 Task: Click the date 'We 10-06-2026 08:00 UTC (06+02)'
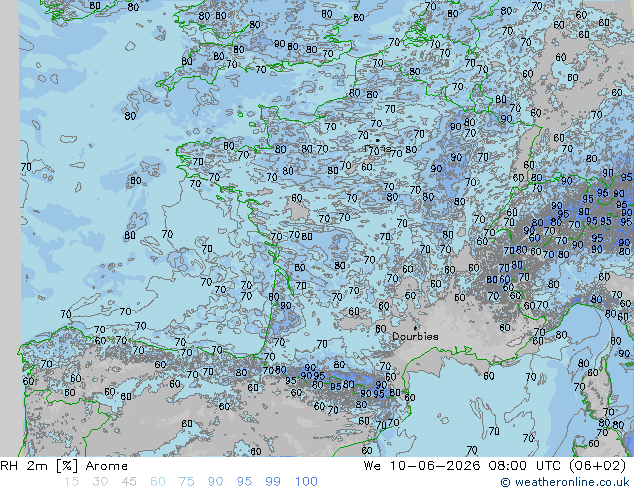pyautogui.click(x=495, y=466)
